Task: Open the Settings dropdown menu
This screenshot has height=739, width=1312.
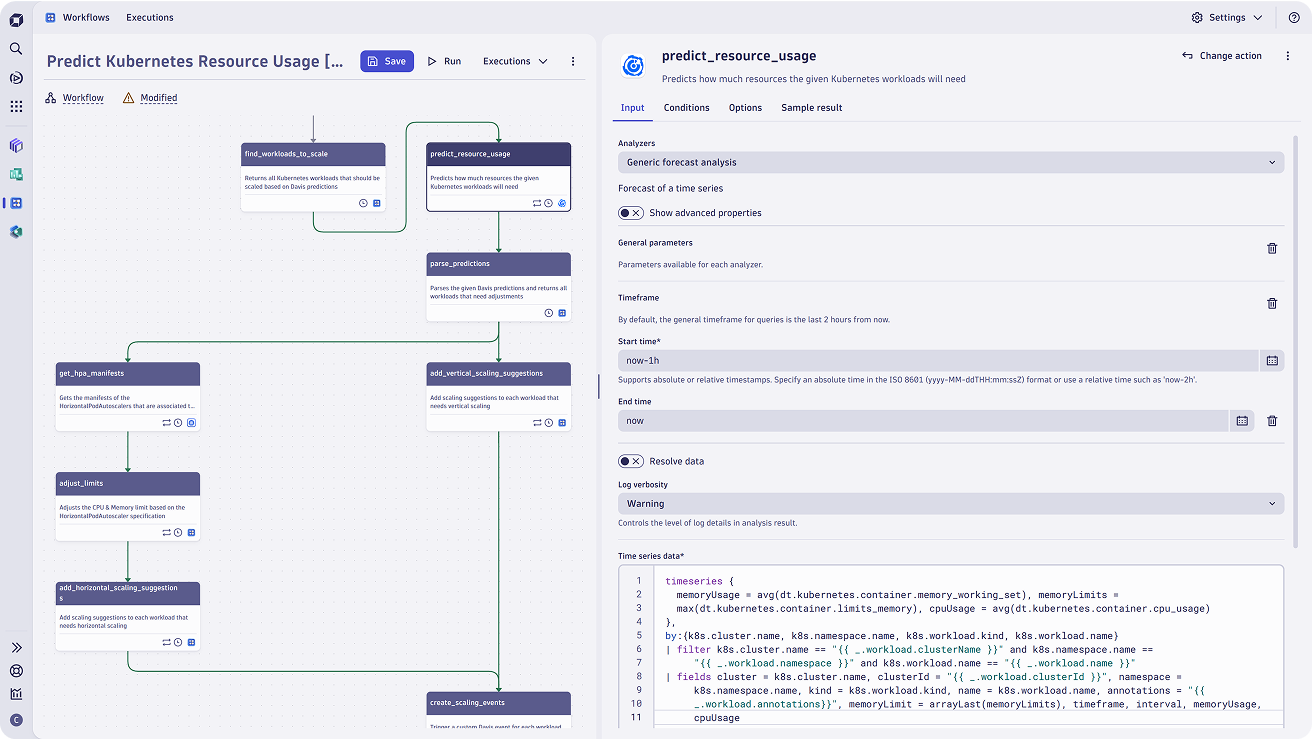Action: [x=1227, y=18]
